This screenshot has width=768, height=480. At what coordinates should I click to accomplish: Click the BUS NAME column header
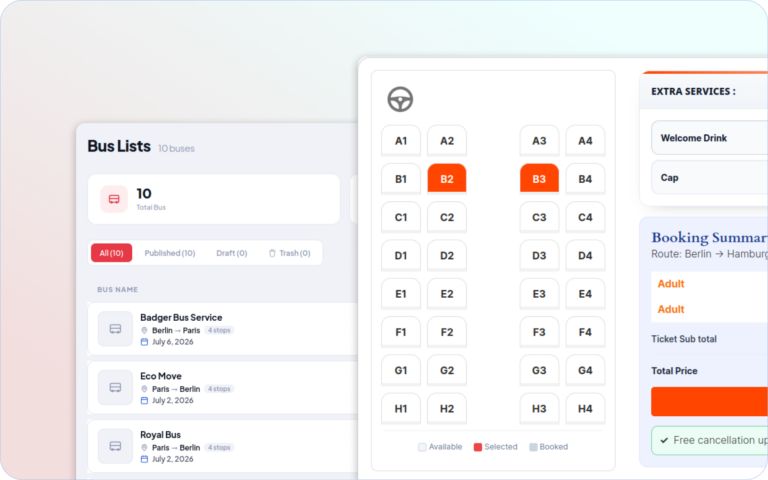click(x=118, y=289)
